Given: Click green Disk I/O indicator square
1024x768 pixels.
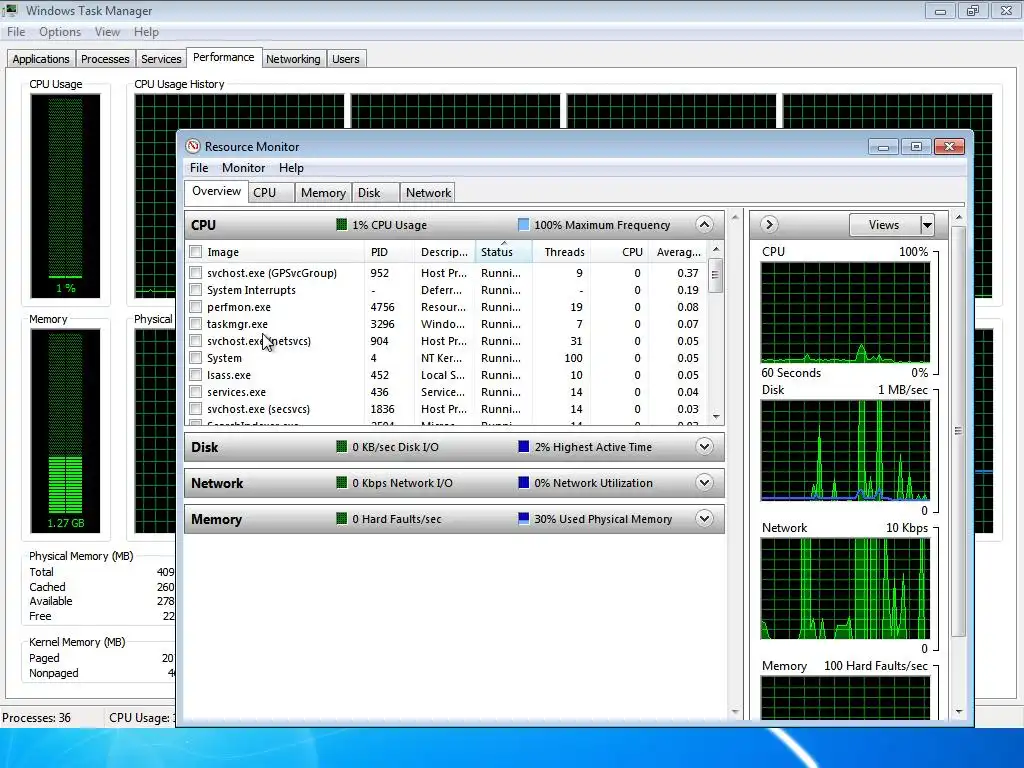Looking at the screenshot, I should [x=342, y=447].
